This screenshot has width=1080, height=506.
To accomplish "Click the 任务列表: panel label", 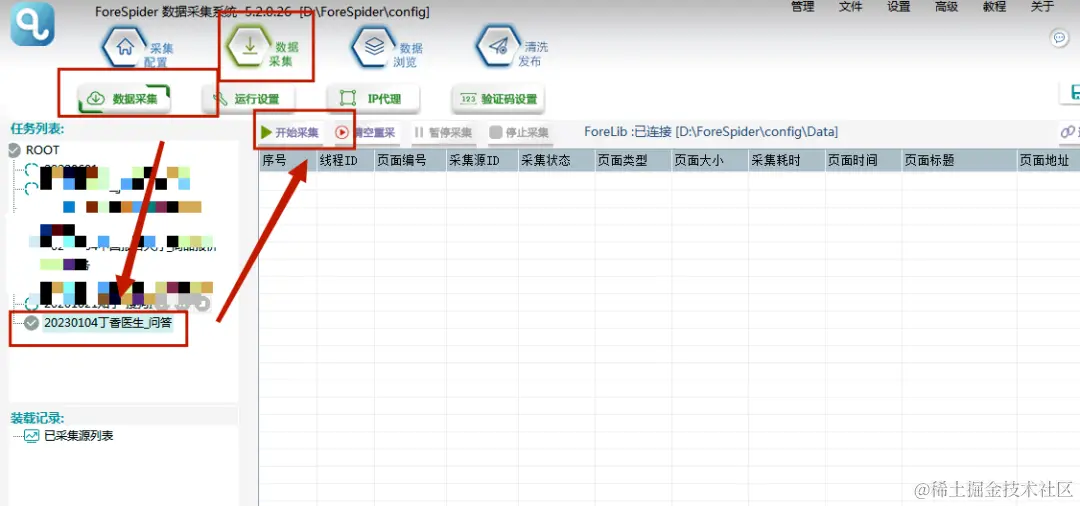I will tap(37, 128).
